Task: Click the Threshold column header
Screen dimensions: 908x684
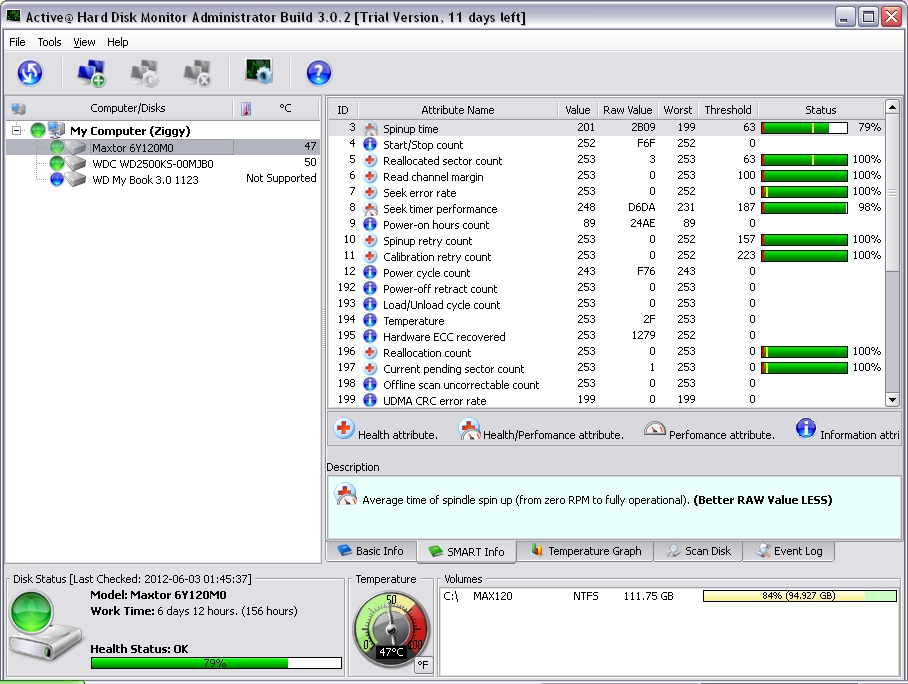Action: point(728,109)
